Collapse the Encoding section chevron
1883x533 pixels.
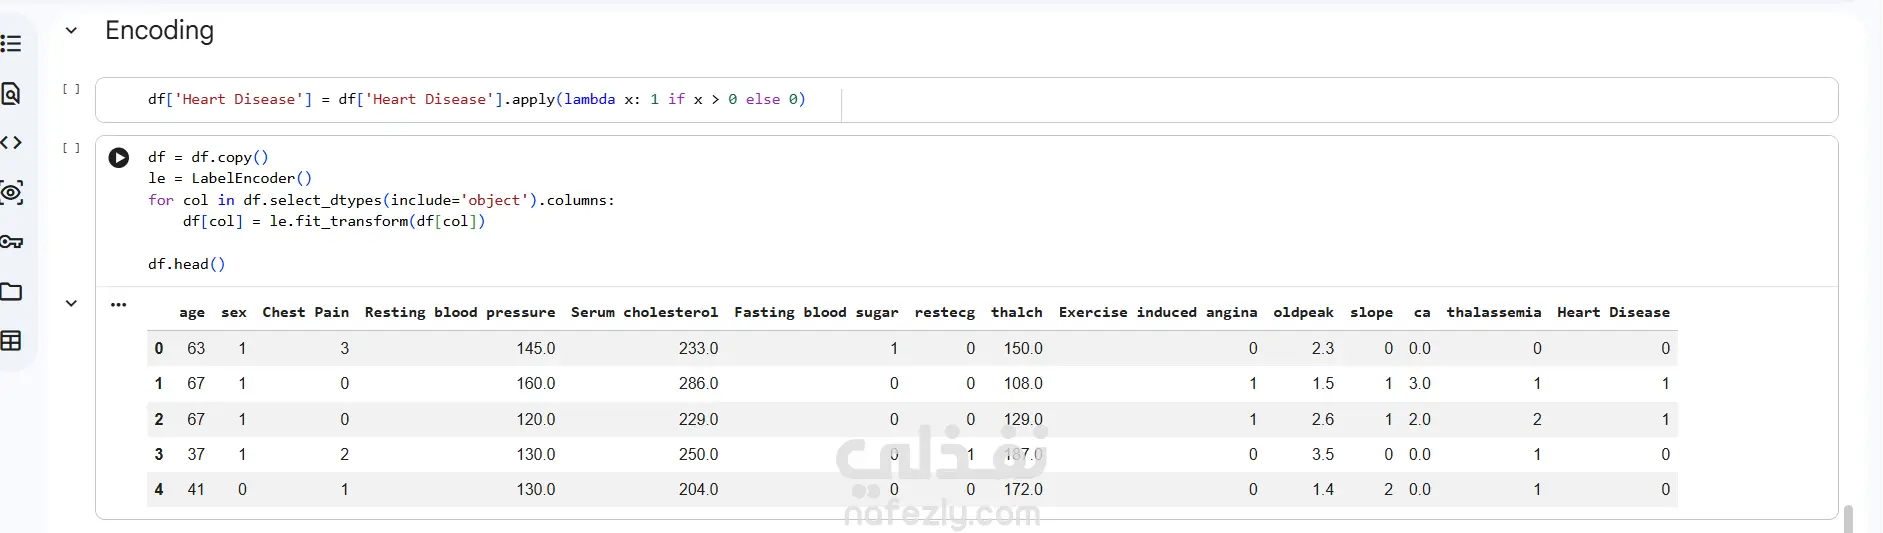coord(71,31)
